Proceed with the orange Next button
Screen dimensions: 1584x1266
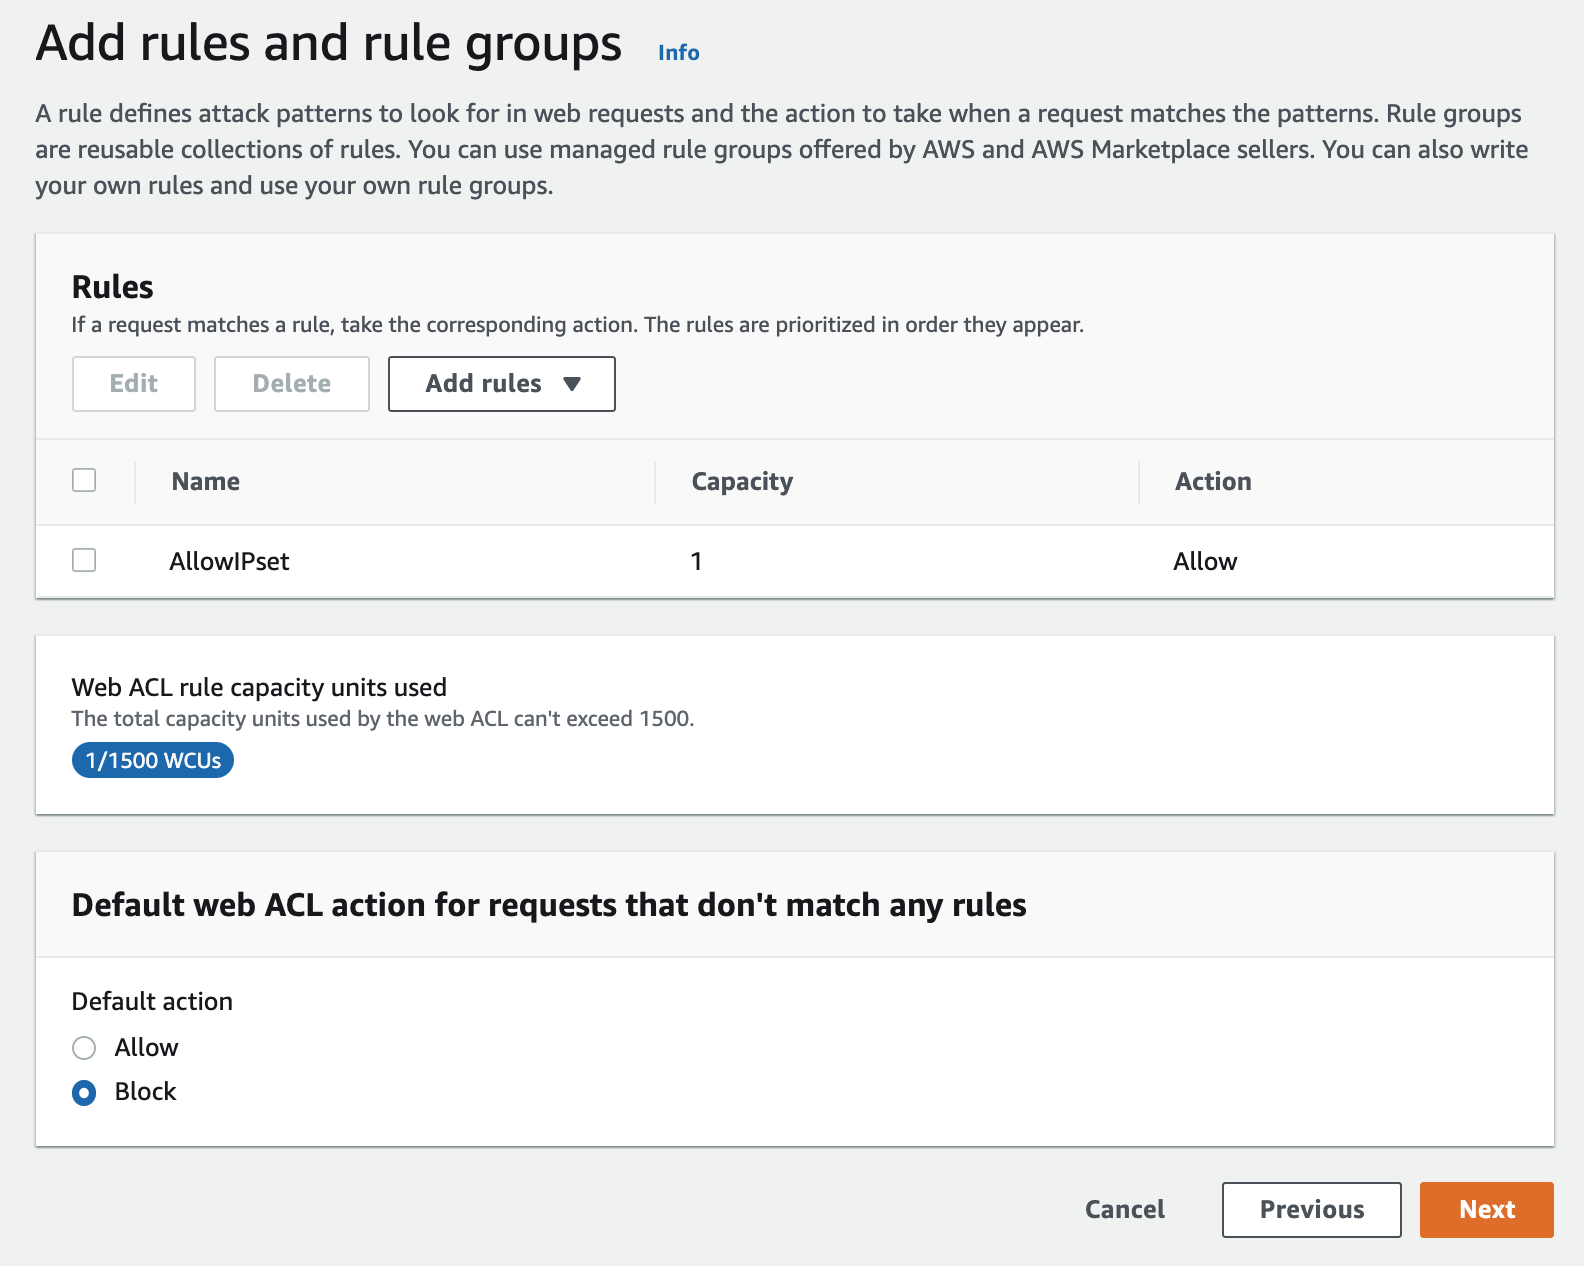pyautogui.click(x=1487, y=1210)
